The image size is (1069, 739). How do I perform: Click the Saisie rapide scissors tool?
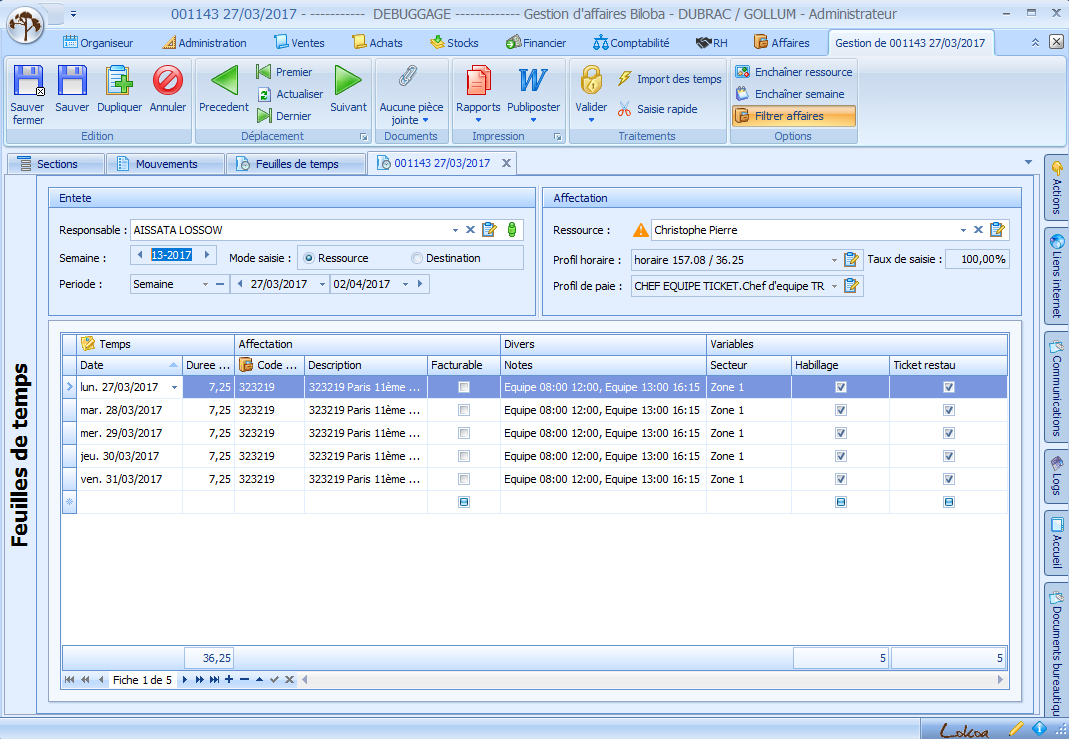pyautogui.click(x=657, y=109)
